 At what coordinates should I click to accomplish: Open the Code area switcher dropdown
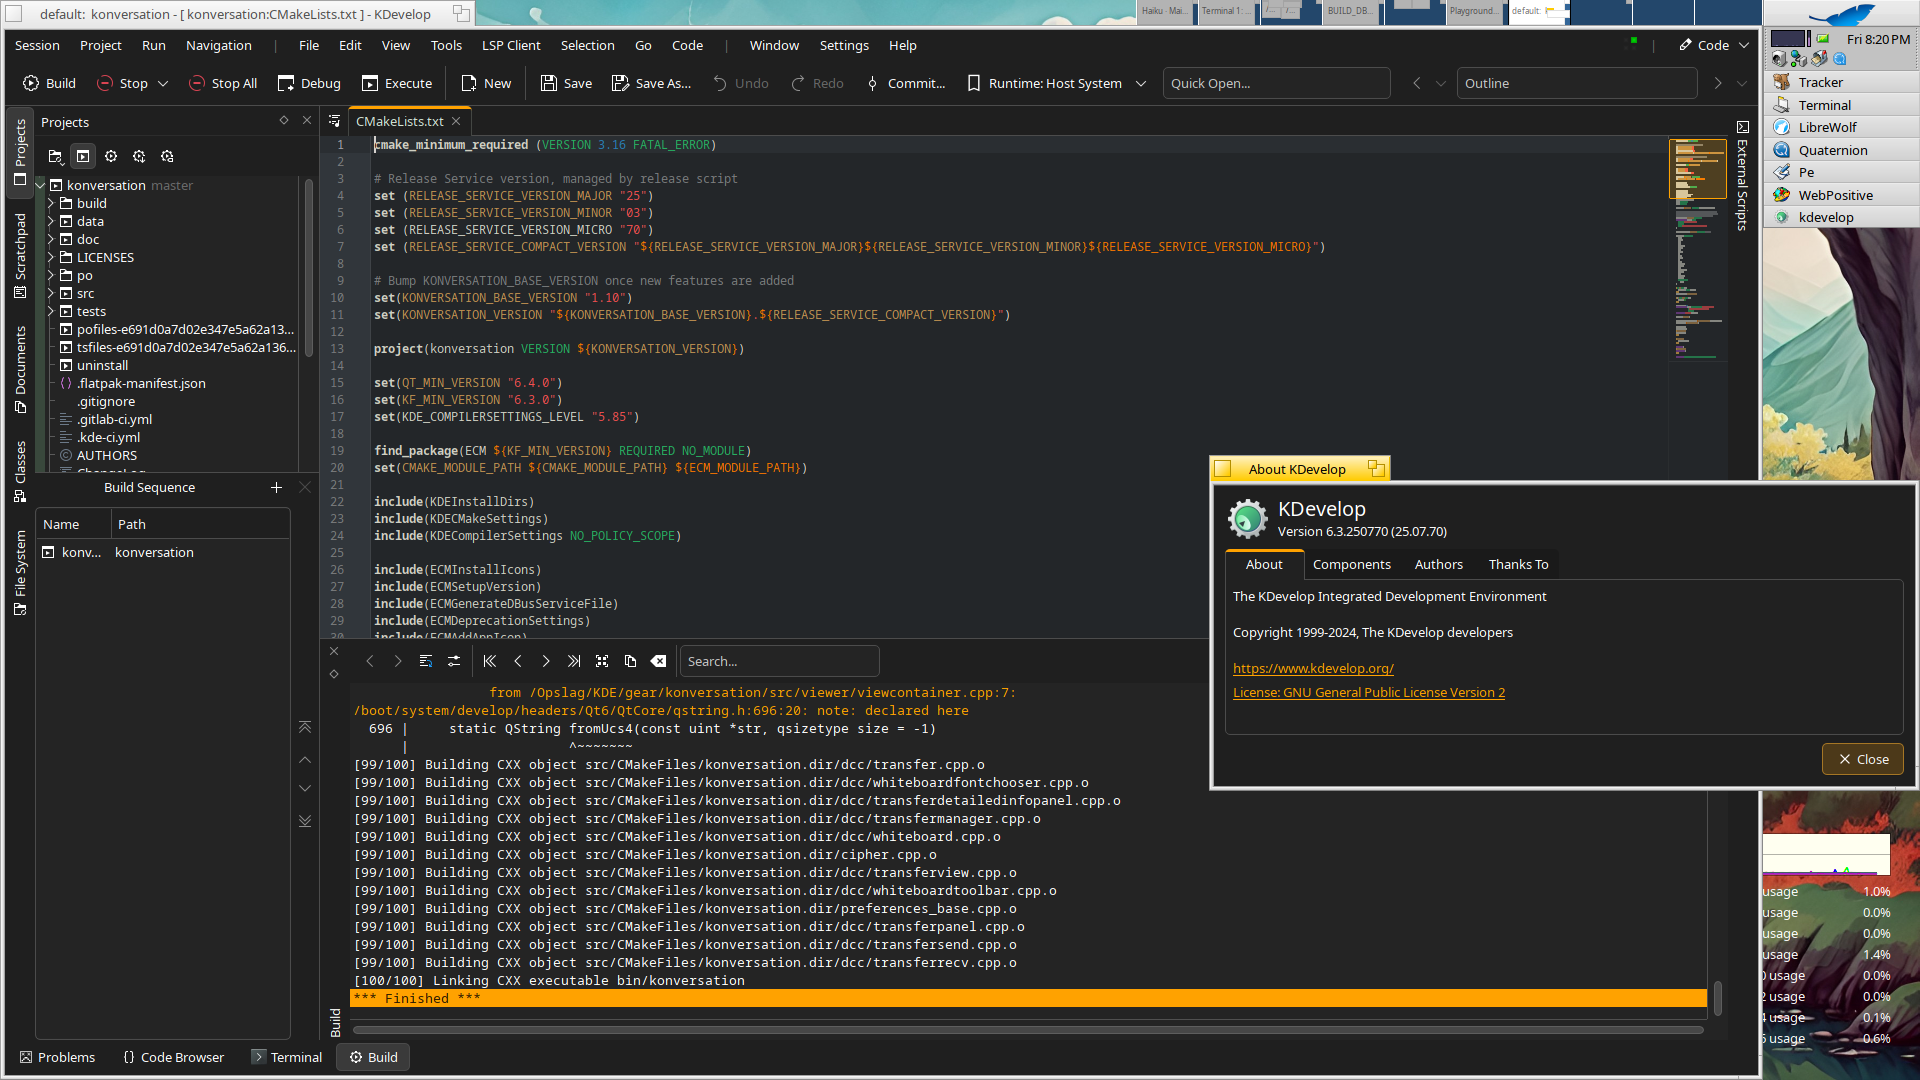tap(1714, 45)
